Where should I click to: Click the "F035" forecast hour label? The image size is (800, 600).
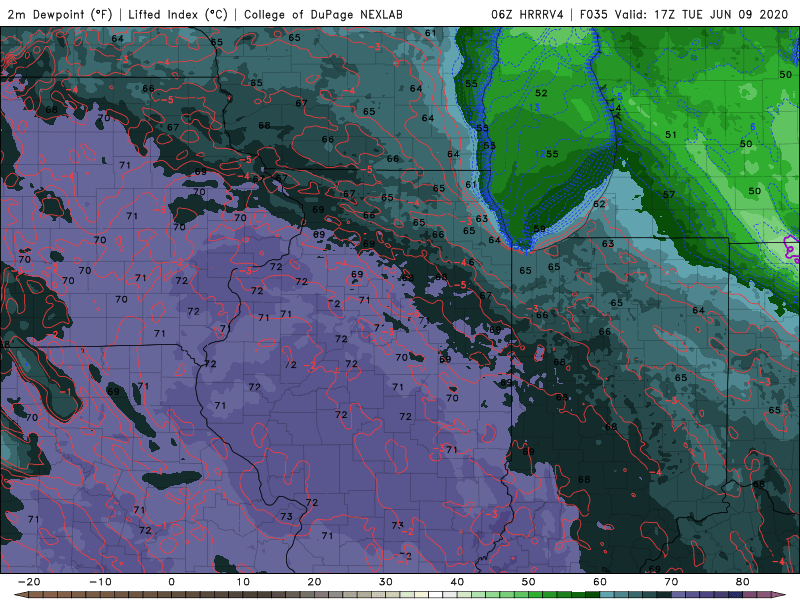594,14
